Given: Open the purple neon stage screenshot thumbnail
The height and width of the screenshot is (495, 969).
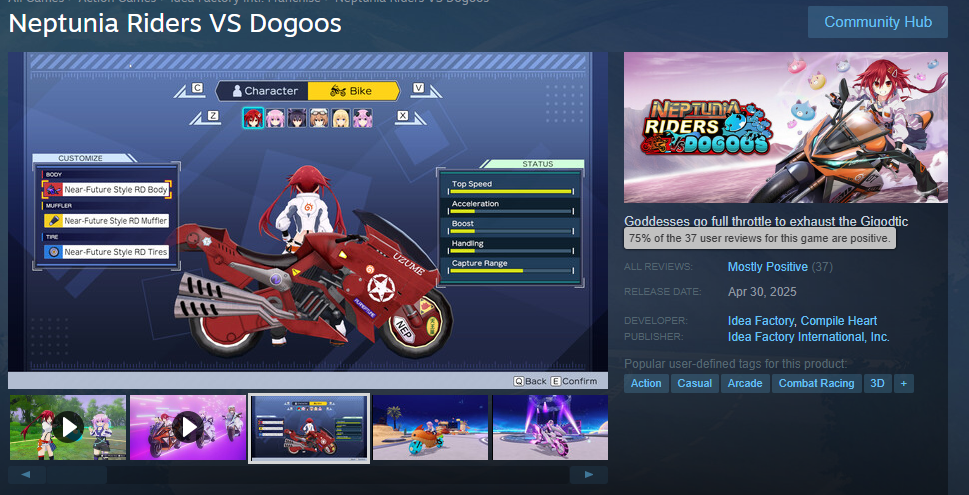Looking at the screenshot, I should [x=550, y=428].
